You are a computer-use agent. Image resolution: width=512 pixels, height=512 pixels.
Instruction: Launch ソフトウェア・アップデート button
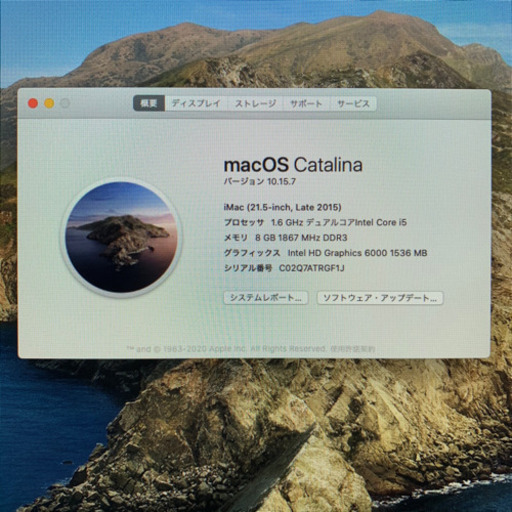click(x=380, y=298)
